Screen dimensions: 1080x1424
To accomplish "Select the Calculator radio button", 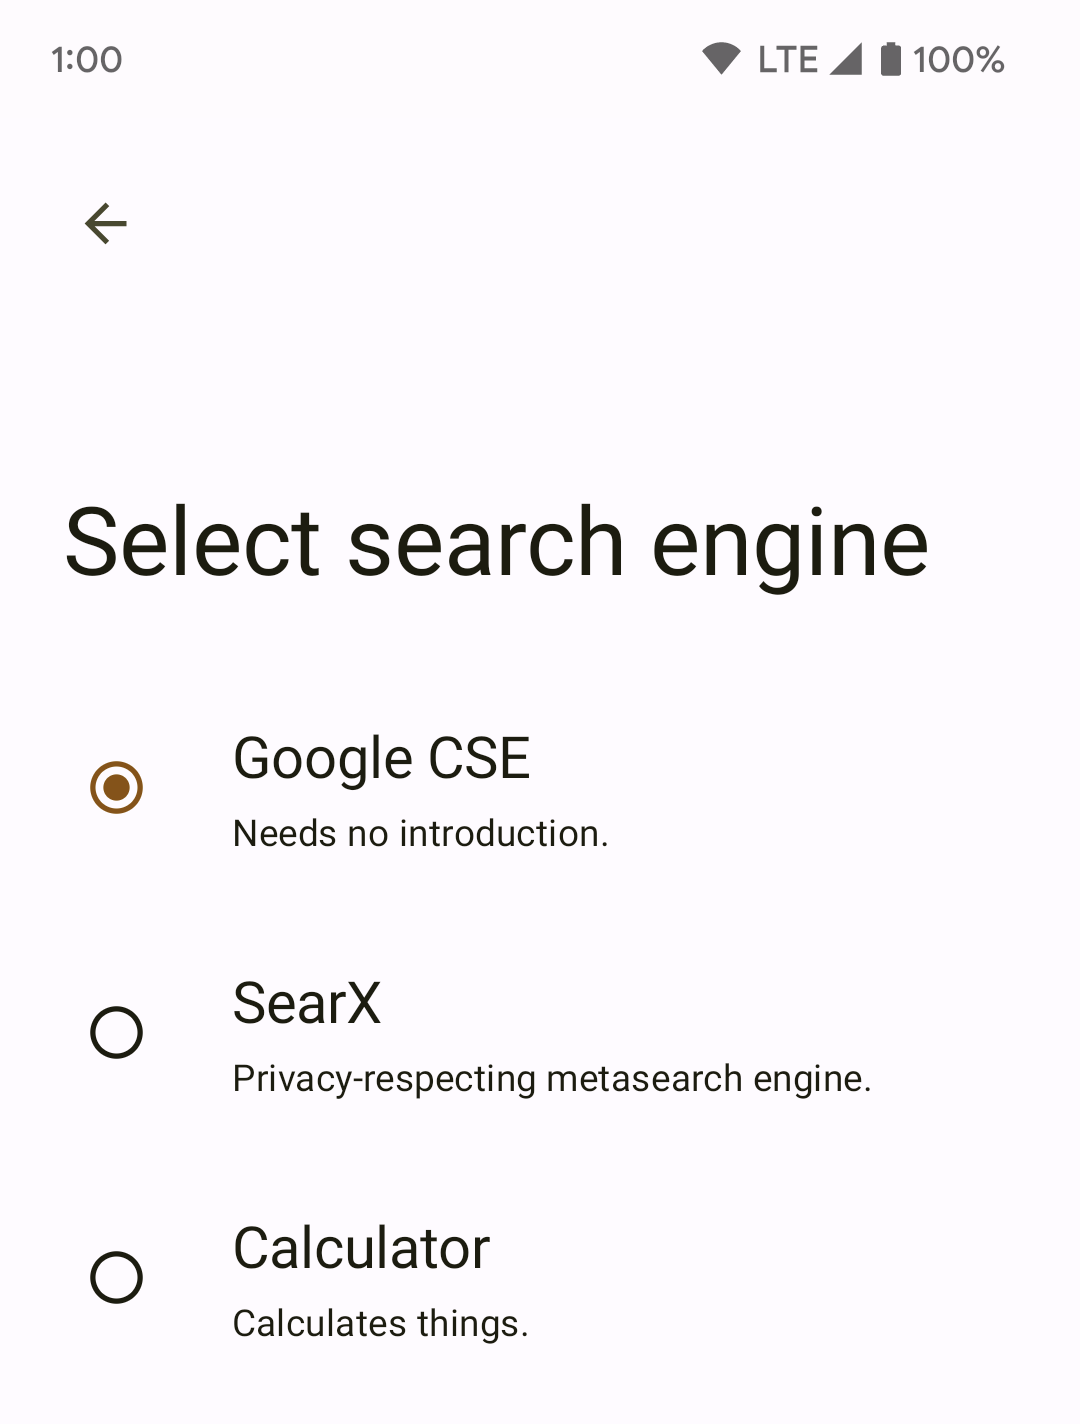I will click(117, 1277).
